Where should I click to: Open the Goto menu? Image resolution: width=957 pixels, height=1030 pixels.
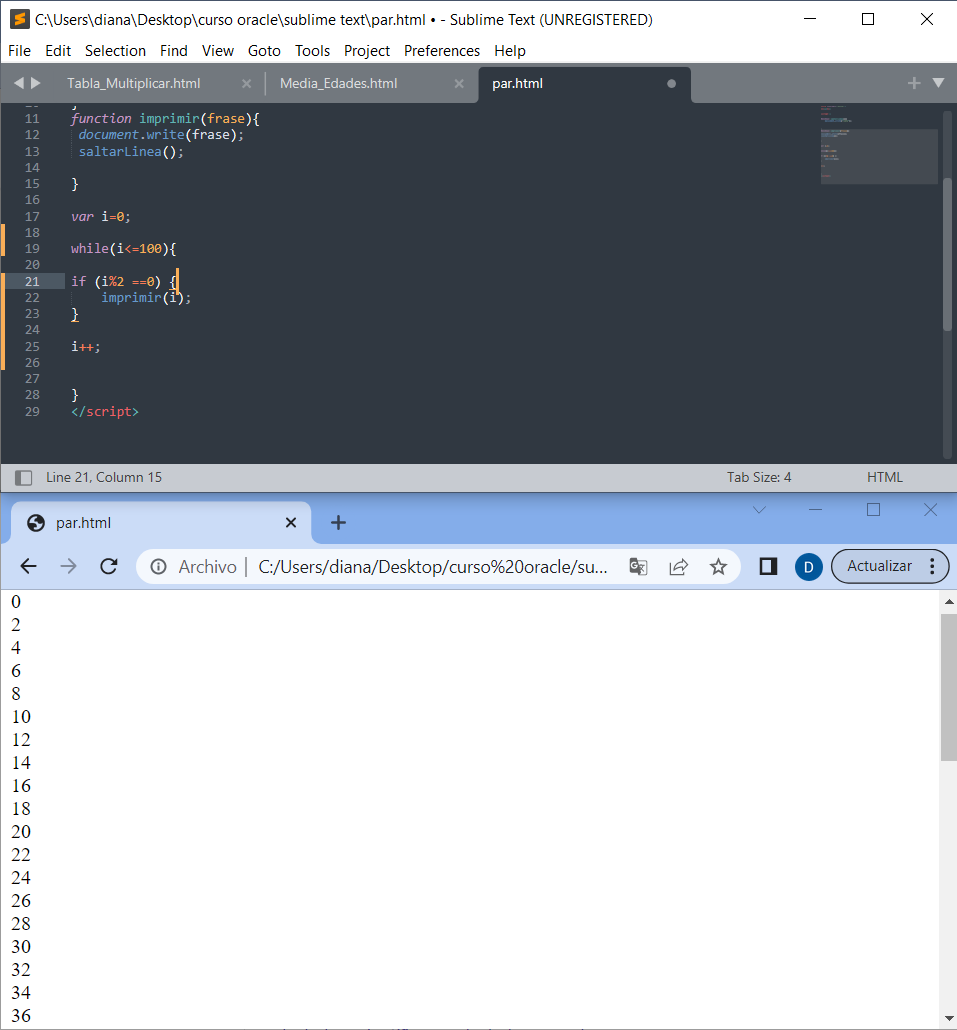tap(264, 51)
